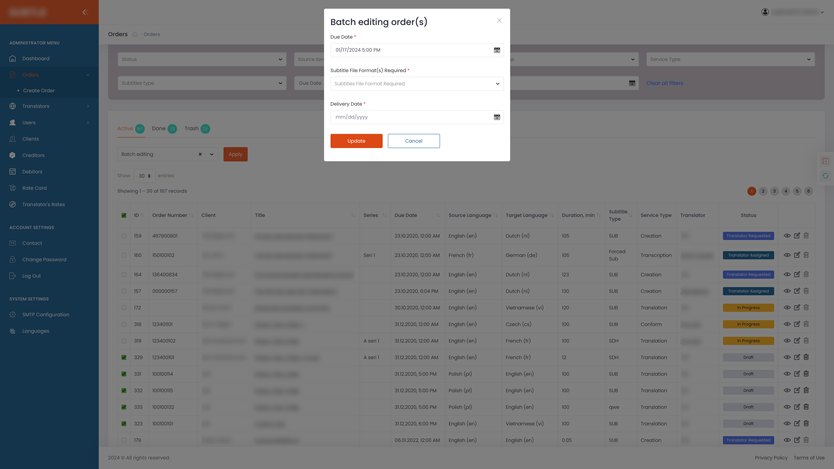Collapse the sidebar with the arrow icon
The image size is (834, 469).
(84, 12)
